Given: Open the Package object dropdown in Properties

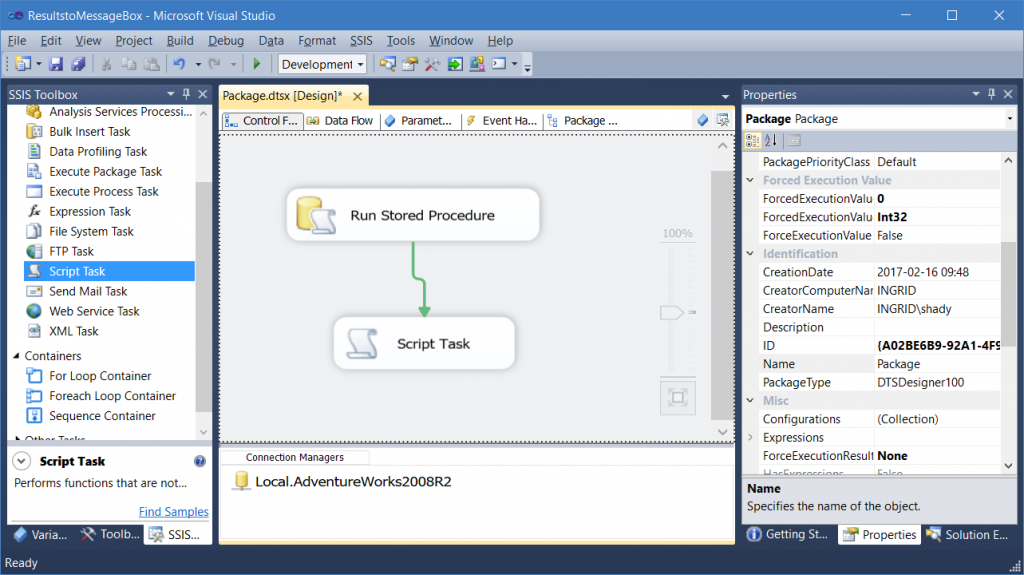Looking at the screenshot, I should point(1010,119).
